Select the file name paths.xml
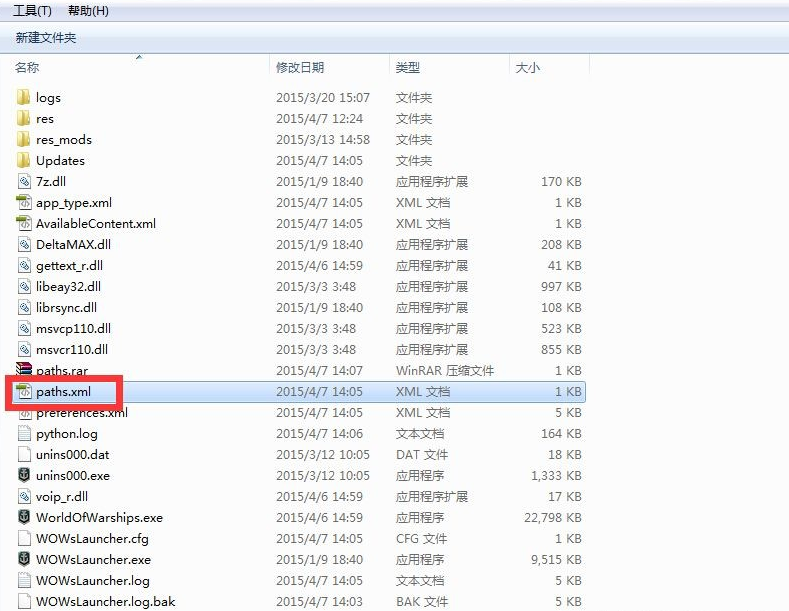The image size is (789, 611). [x=63, y=392]
